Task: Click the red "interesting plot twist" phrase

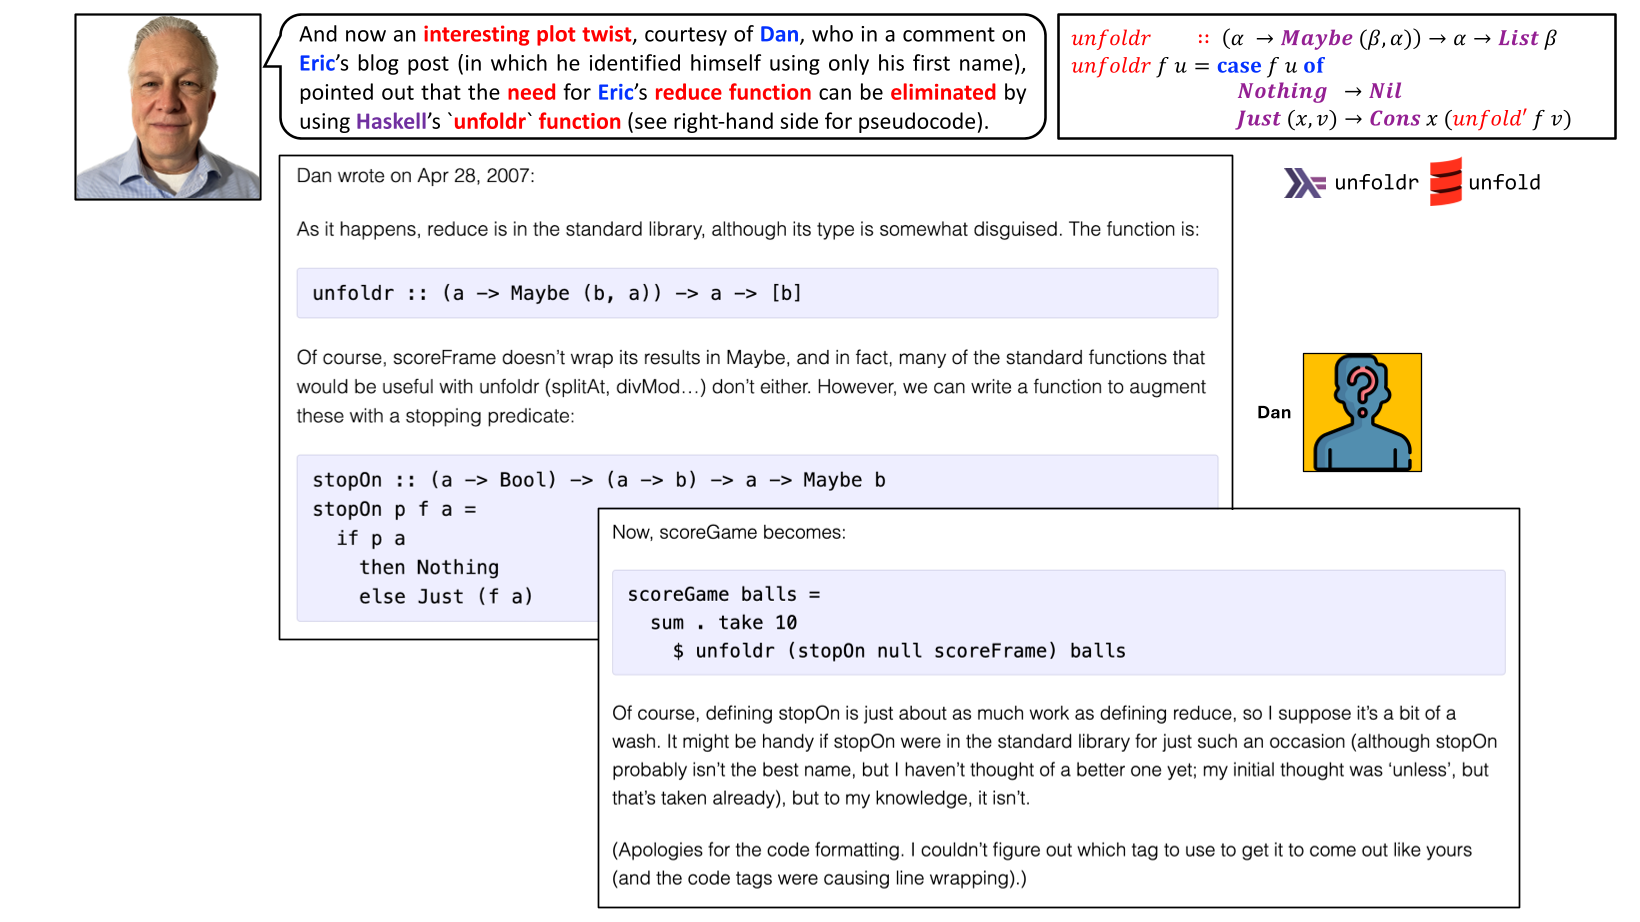Action: point(527,34)
